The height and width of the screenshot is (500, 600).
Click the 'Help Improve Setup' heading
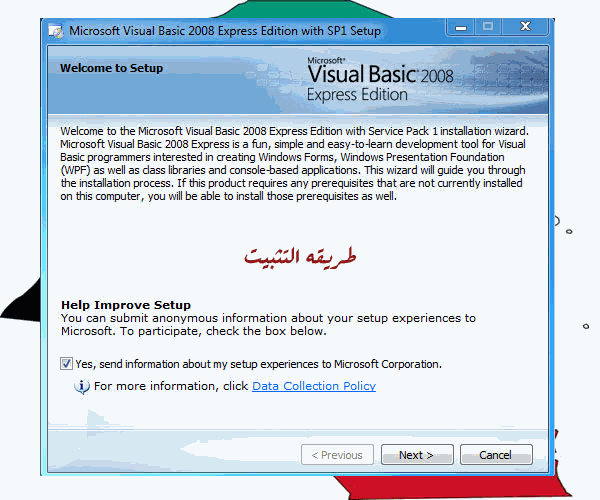[x=126, y=305]
